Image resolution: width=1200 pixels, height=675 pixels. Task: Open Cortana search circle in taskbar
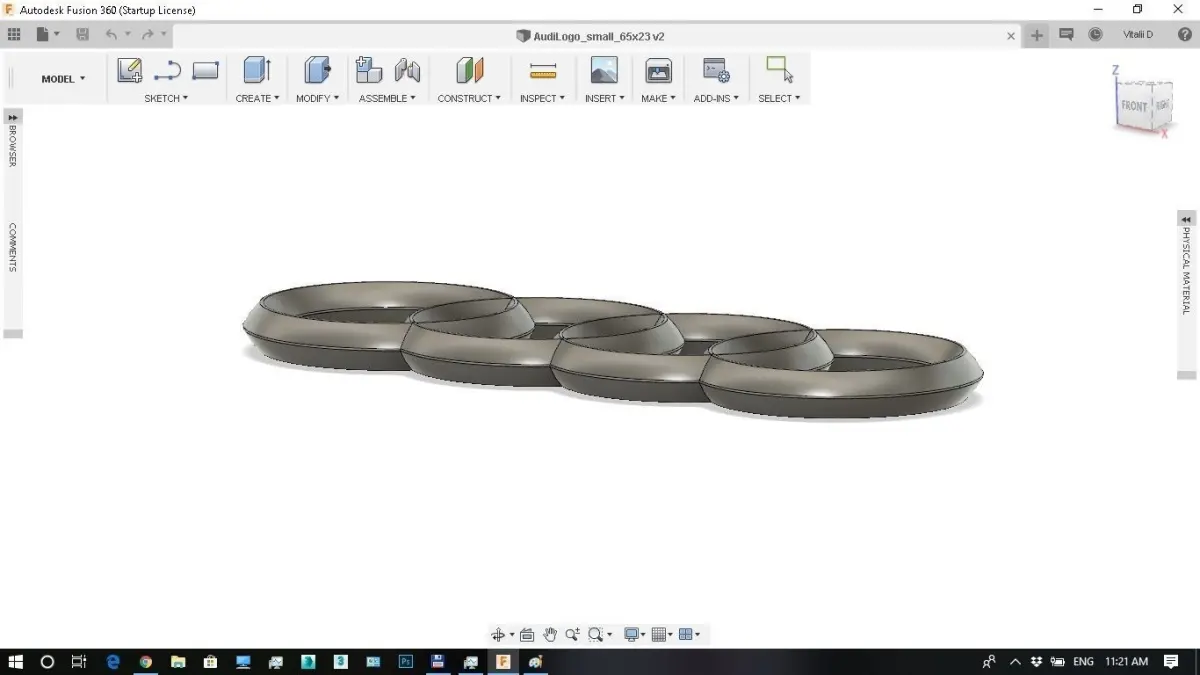point(47,661)
